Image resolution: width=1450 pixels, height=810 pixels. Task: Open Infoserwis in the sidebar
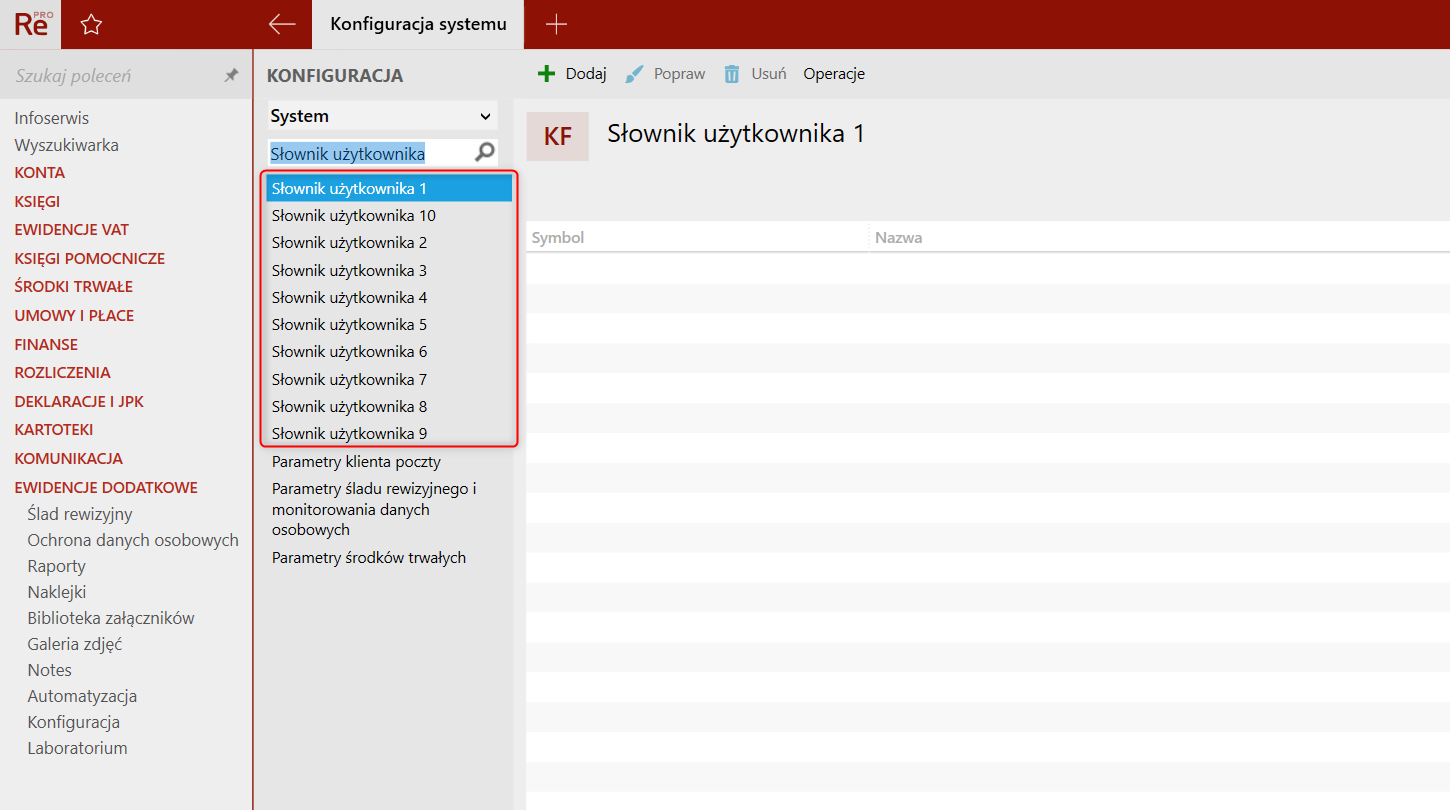click(52, 118)
